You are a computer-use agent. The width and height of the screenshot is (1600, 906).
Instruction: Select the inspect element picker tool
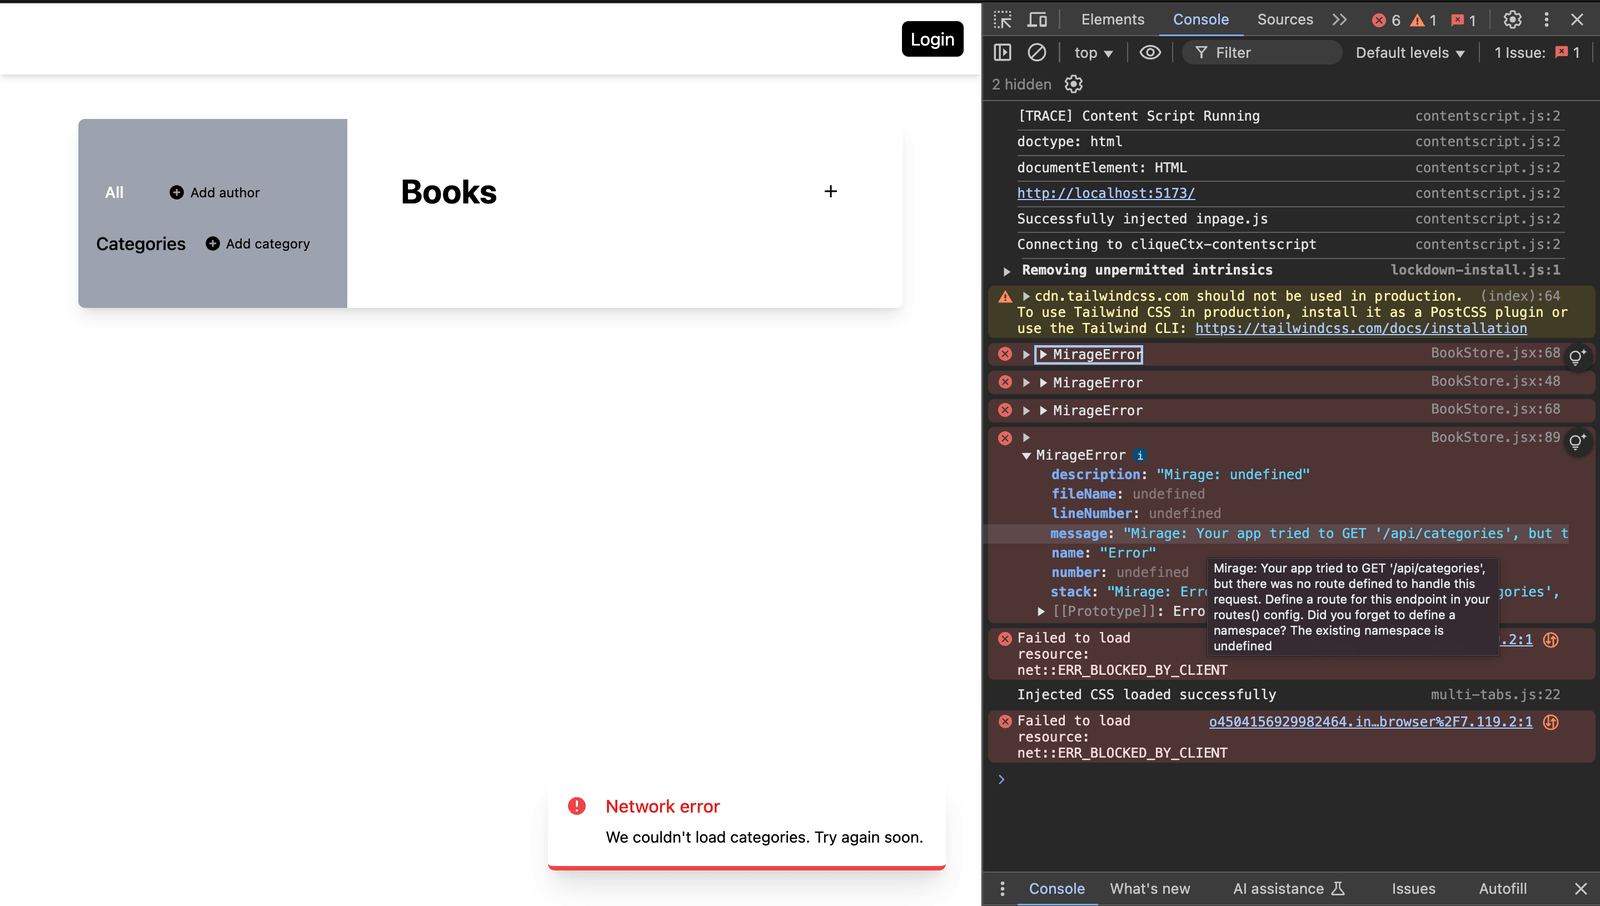click(1001, 19)
